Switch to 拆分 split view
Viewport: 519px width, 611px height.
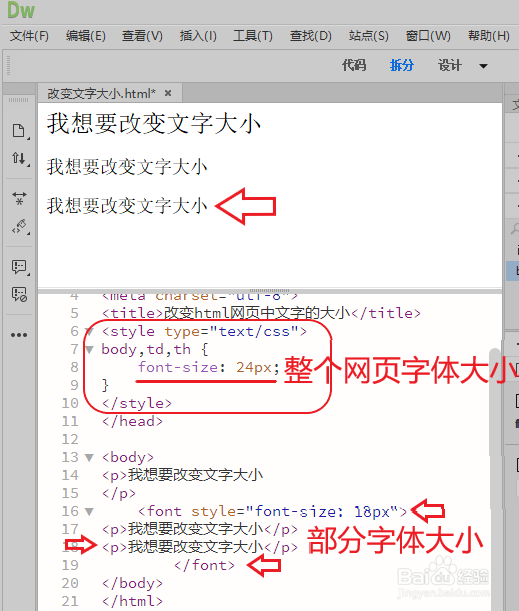pyautogui.click(x=401, y=65)
